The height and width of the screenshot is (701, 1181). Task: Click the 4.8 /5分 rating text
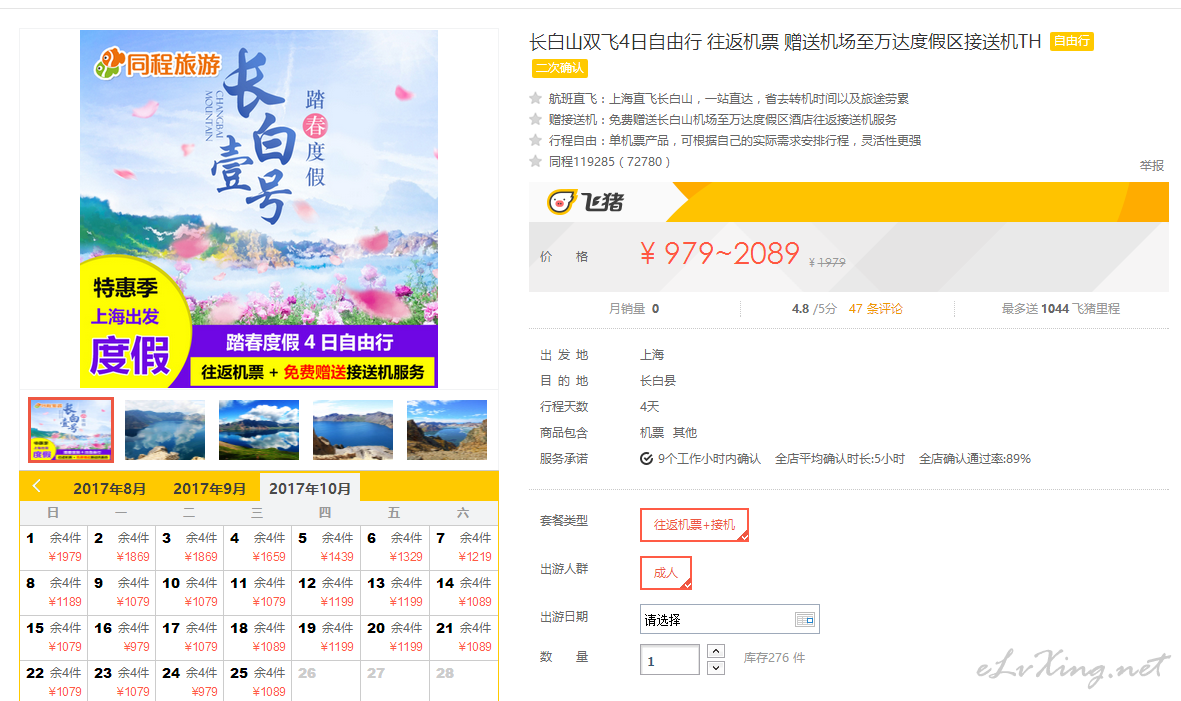point(814,309)
